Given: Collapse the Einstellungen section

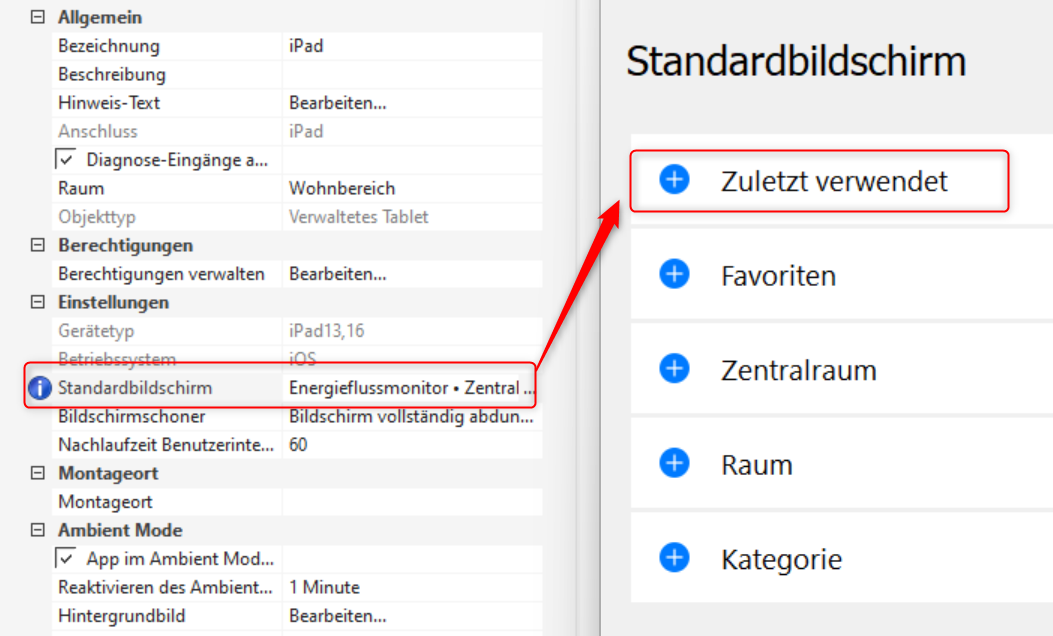Looking at the screenshot, I should click(38, 302).
